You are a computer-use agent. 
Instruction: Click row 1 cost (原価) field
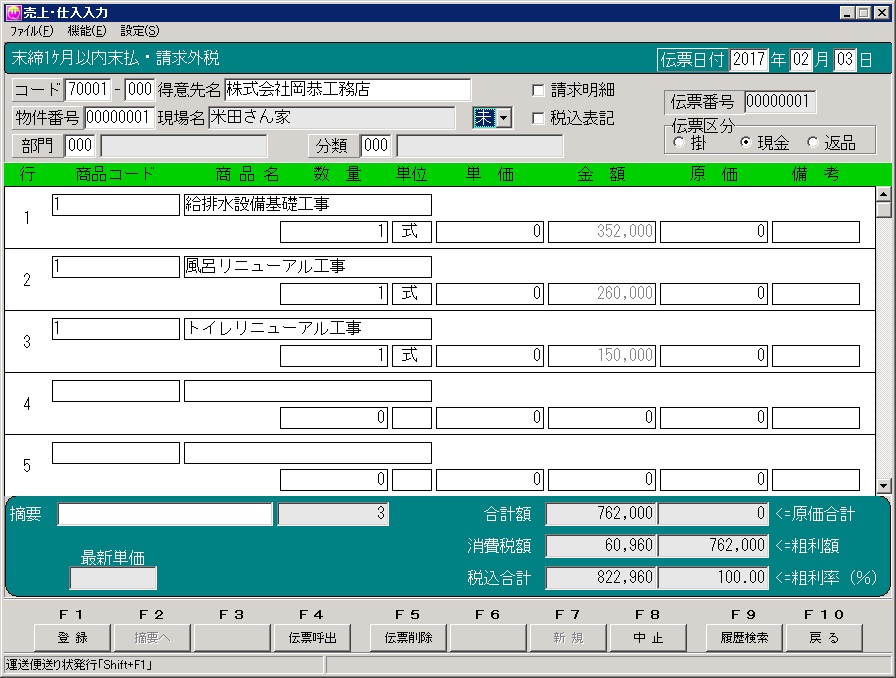(x=714, y=232)
